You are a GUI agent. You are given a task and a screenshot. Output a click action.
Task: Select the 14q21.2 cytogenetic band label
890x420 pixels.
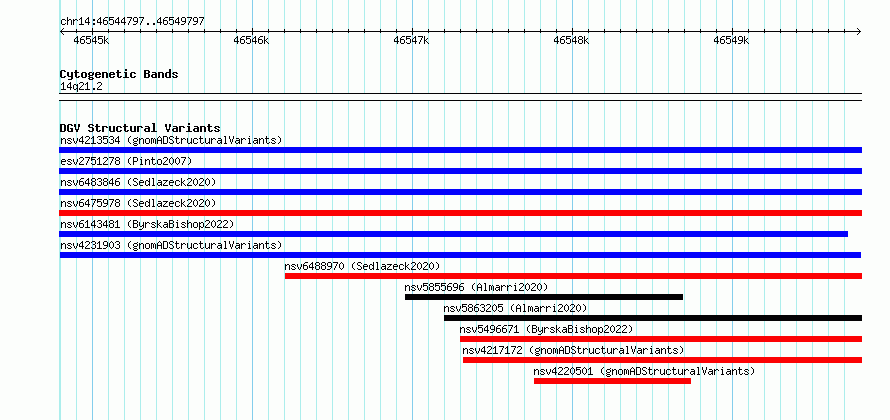81,86
